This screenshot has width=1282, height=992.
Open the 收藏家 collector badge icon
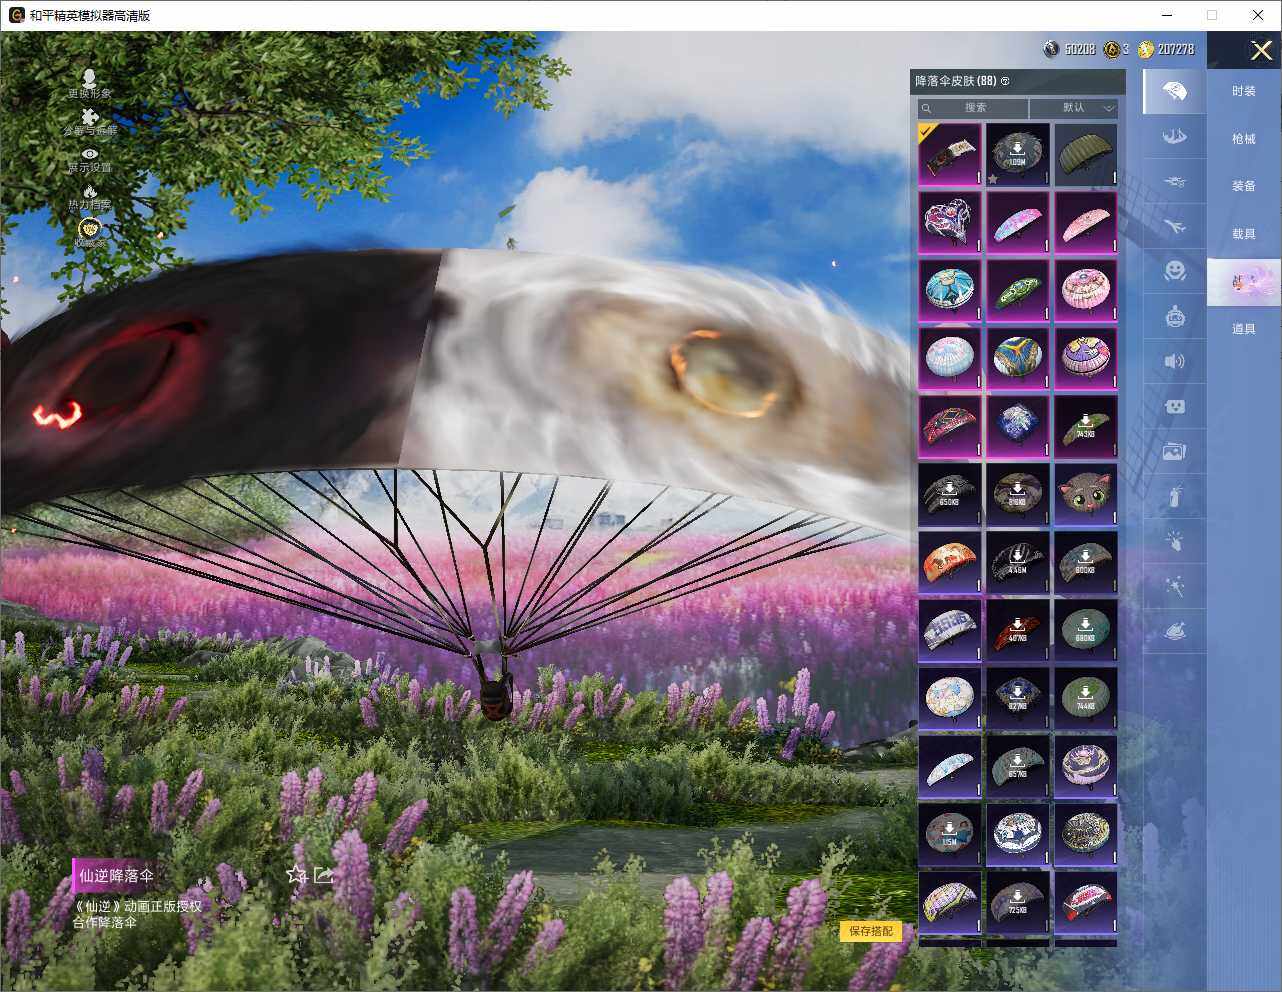(90, 233)
